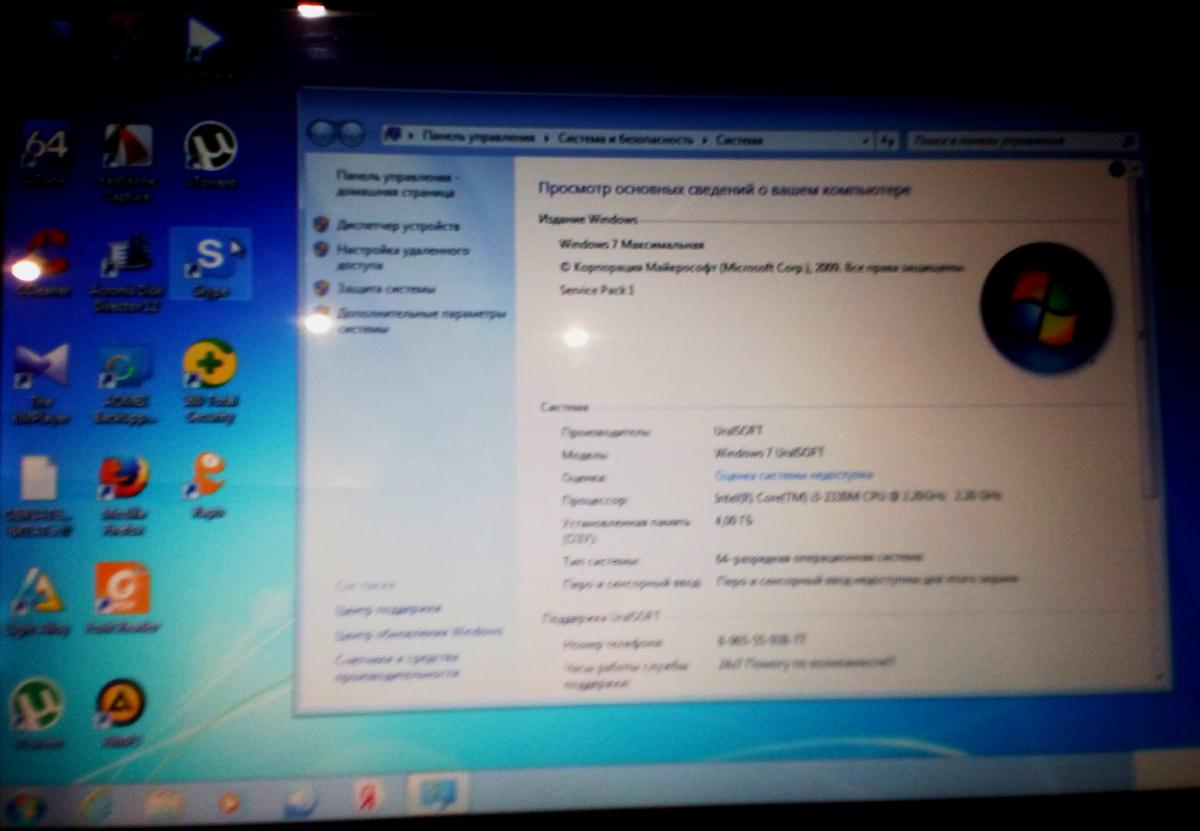Open Настройка удаленного доступа link

[402, 258]
